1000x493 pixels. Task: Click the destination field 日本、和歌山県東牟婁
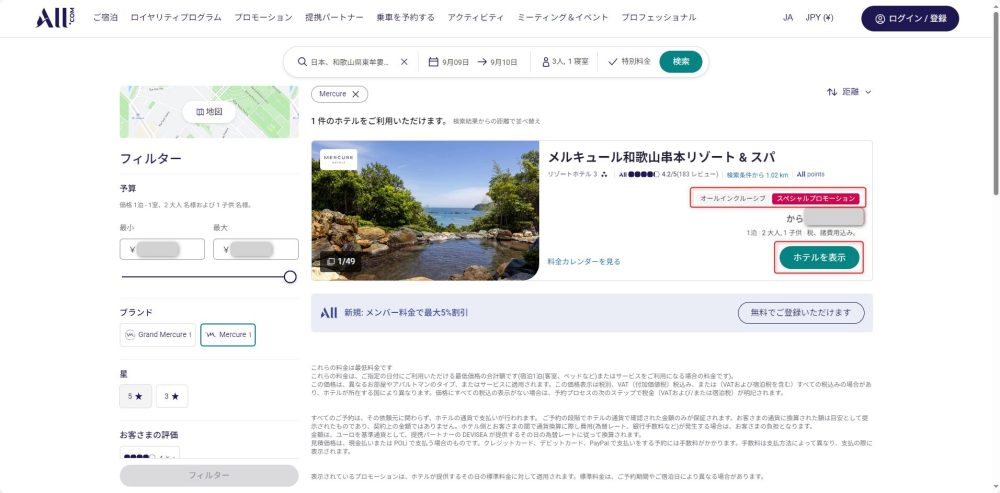[349, 62]
